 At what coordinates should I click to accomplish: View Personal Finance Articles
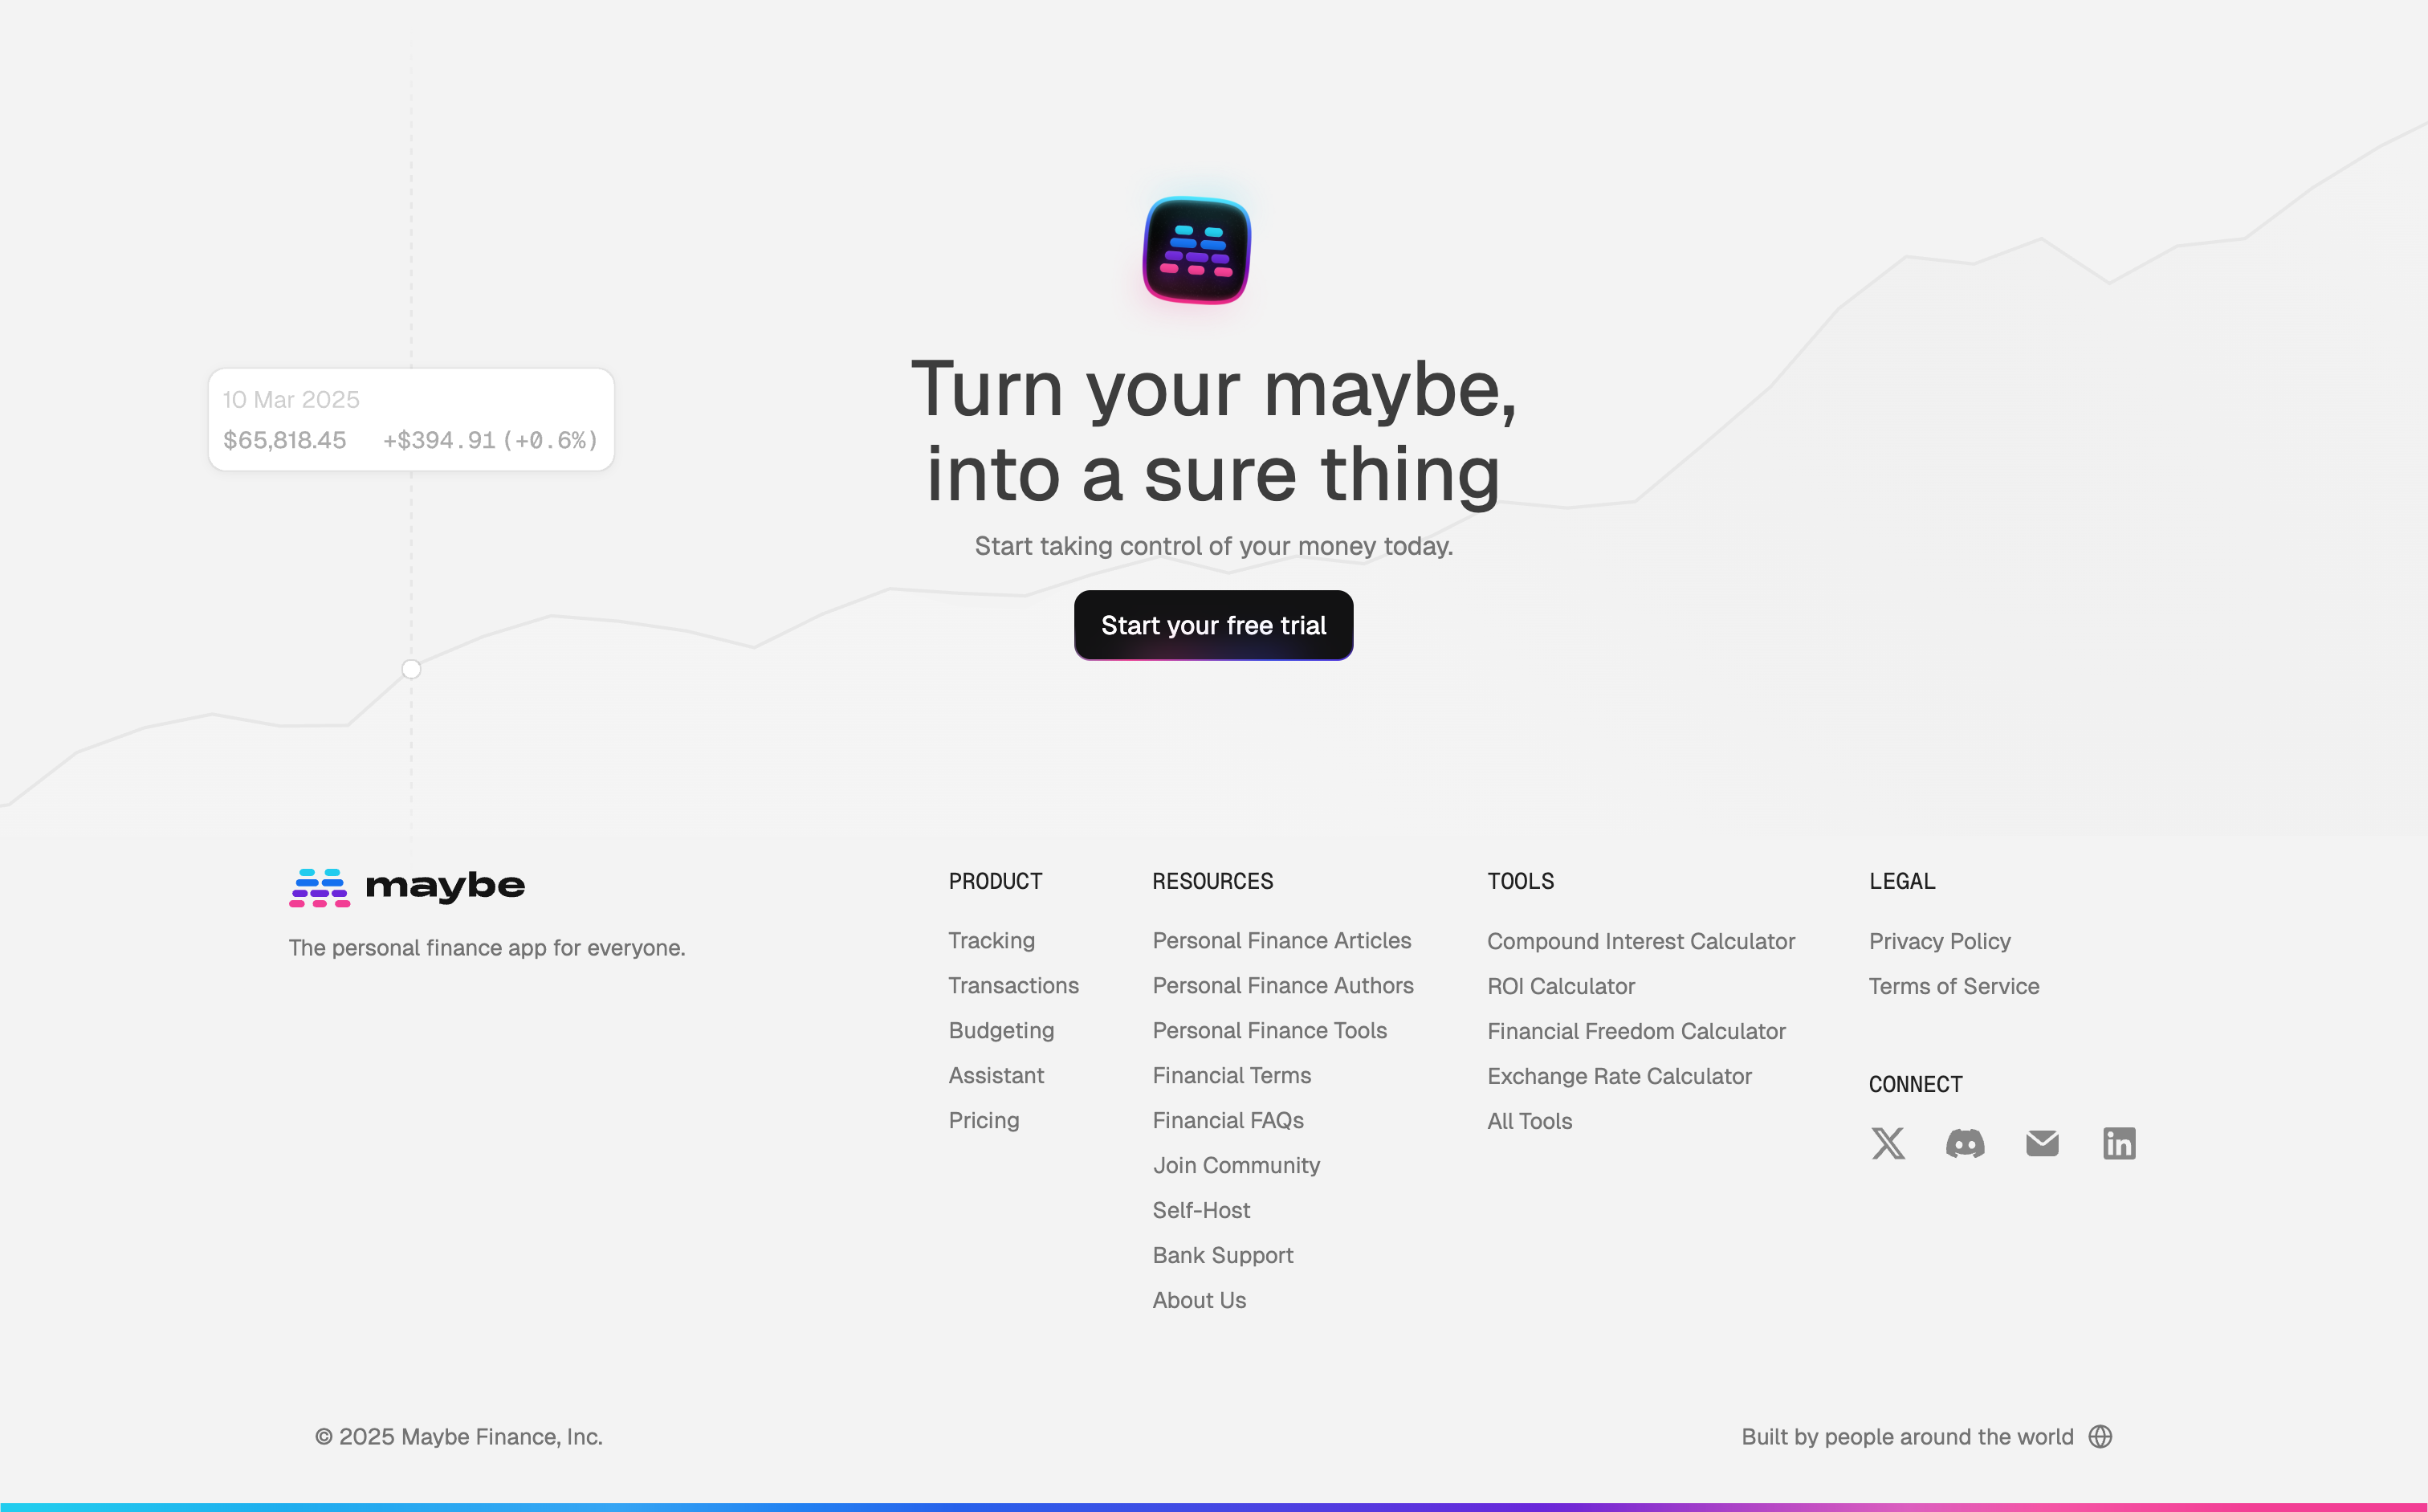tap(1282, 941)
